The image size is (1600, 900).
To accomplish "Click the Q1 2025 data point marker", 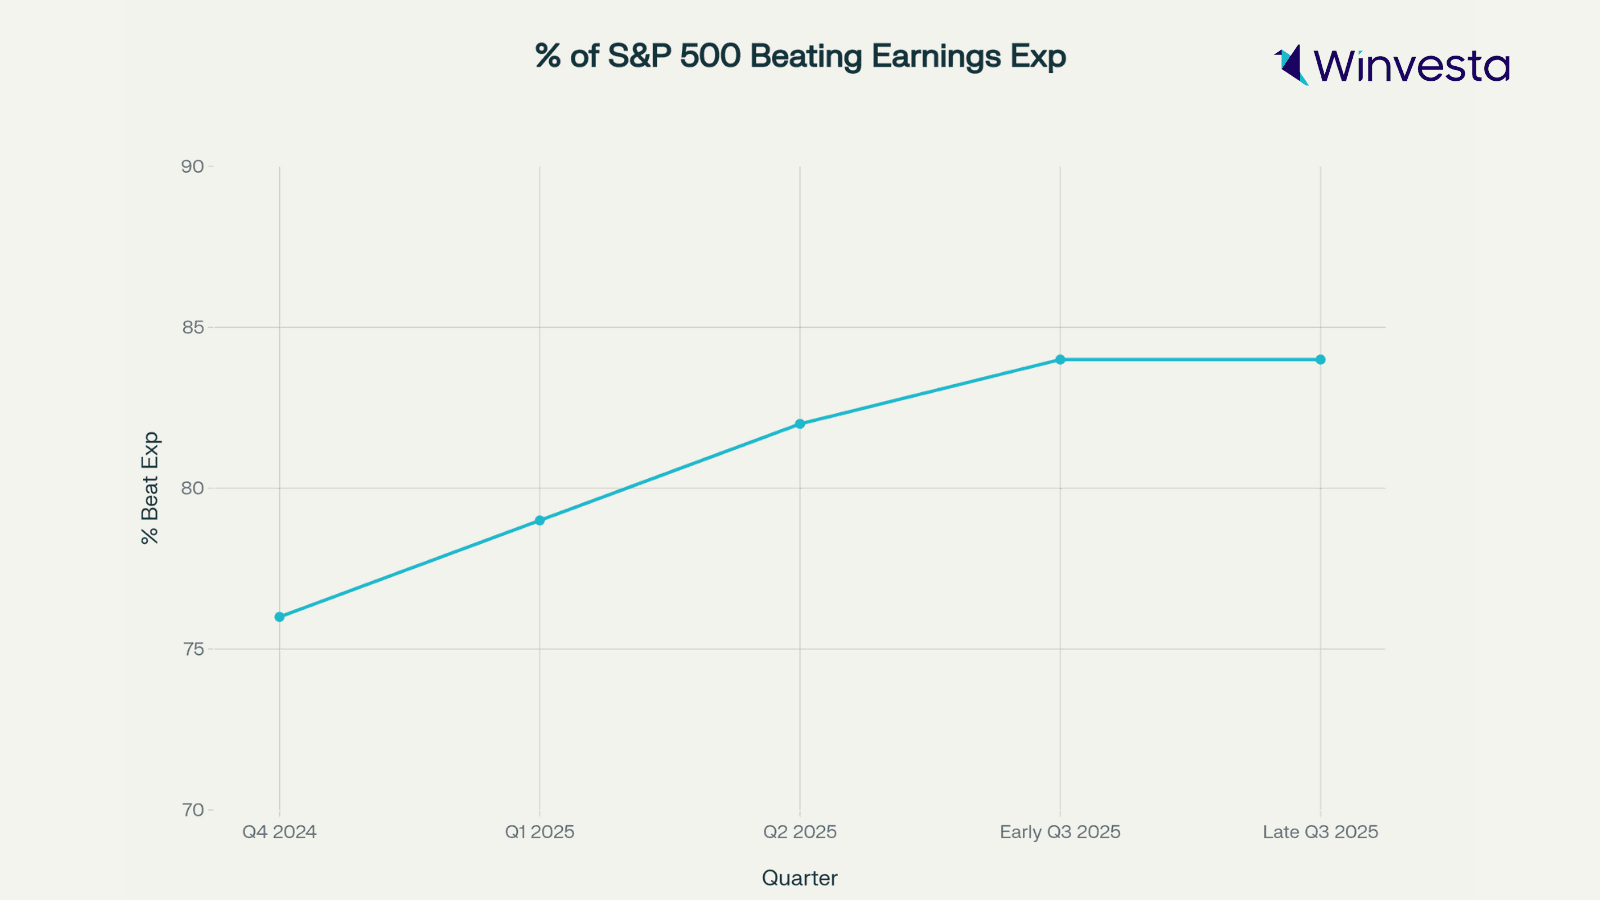I will 540,520.
